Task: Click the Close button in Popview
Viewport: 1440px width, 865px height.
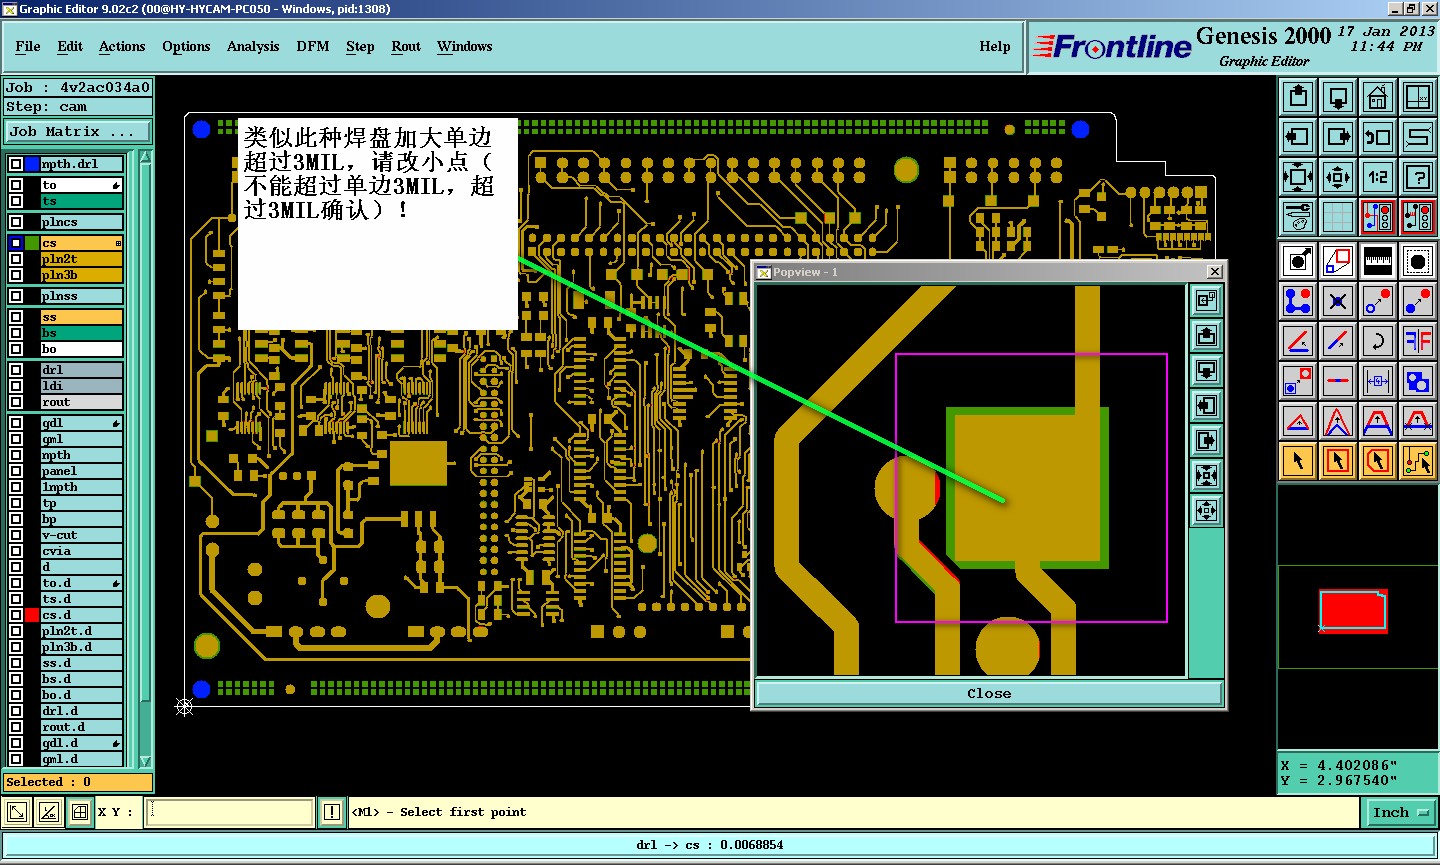Action: point(989,693)
